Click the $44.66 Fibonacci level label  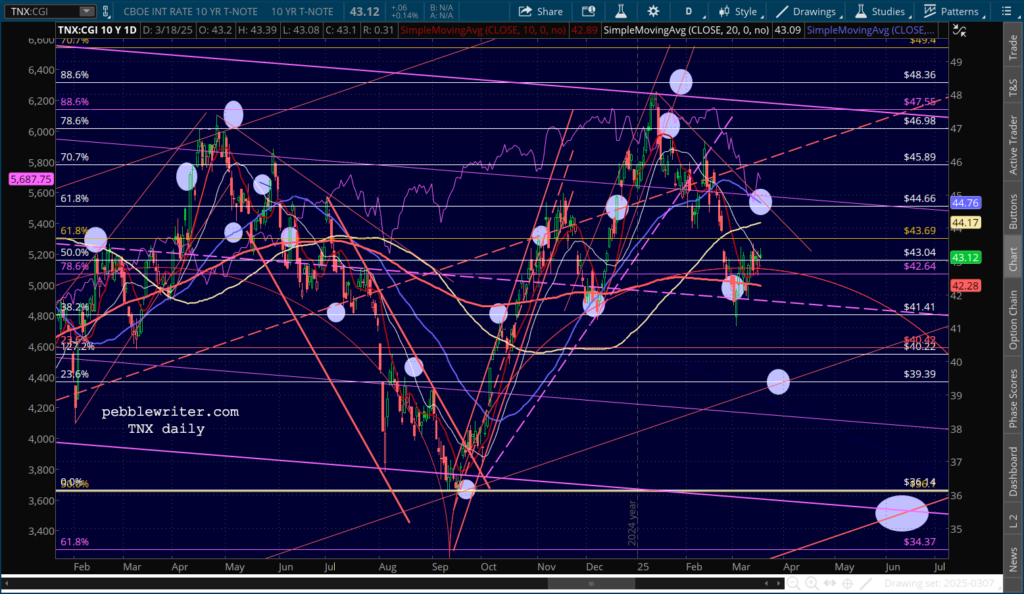920,198
